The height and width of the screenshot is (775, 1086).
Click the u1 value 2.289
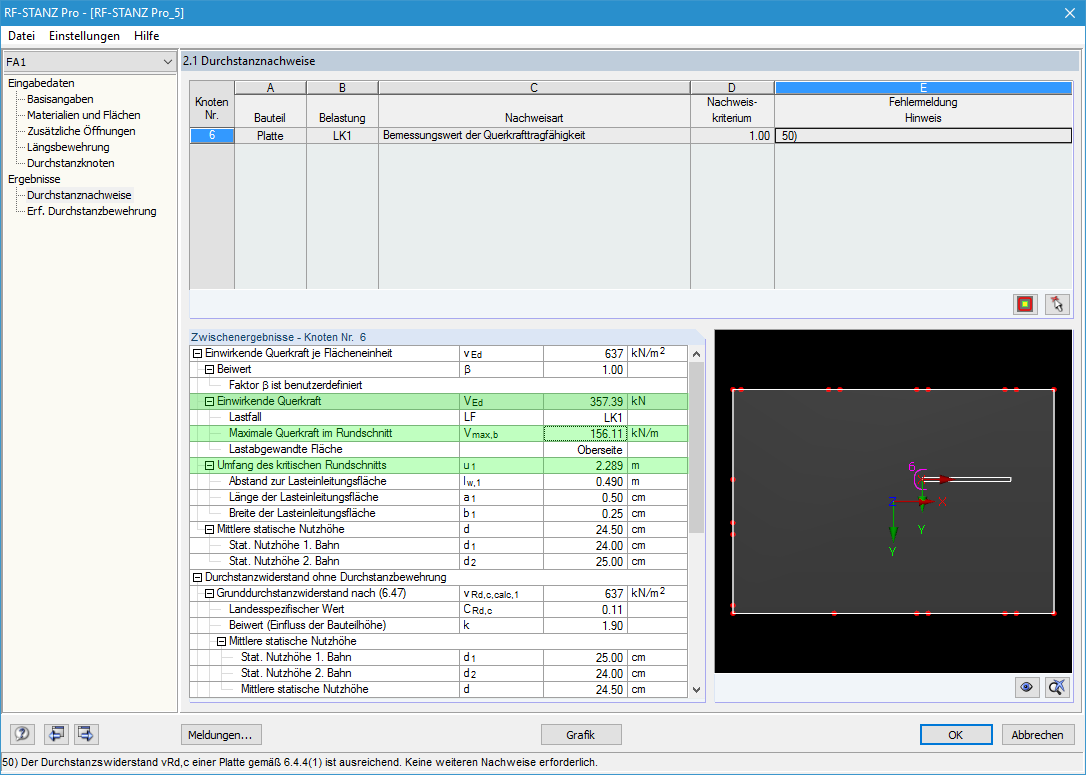(x=585, y=465)
